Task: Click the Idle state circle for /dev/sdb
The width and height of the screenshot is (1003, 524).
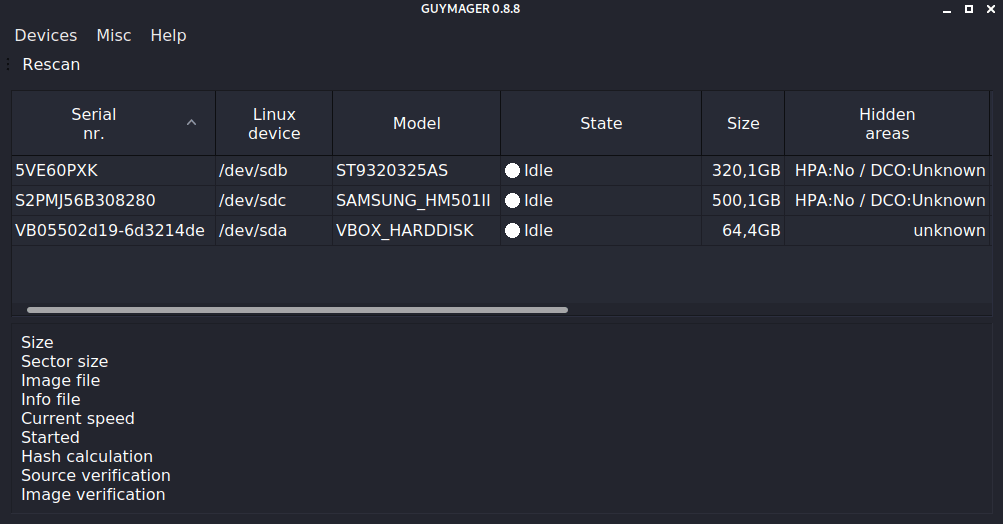Action: click(x=513, y=171)
